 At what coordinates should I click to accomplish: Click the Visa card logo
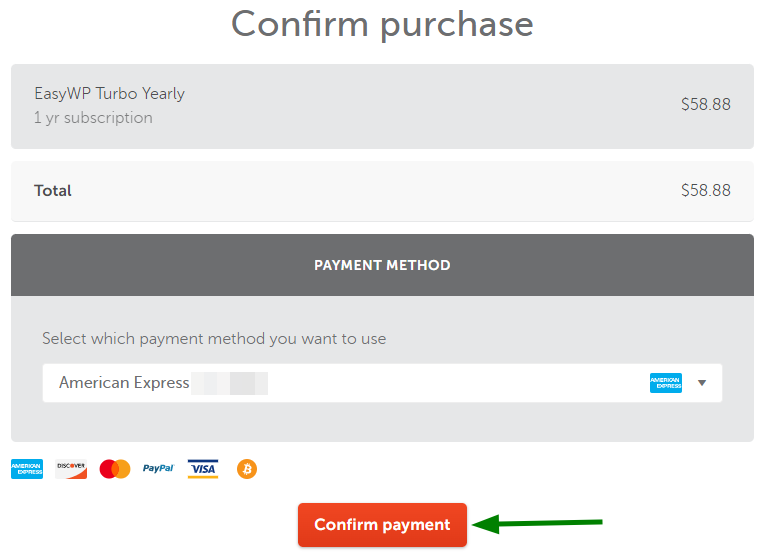(x=203, y=469)
